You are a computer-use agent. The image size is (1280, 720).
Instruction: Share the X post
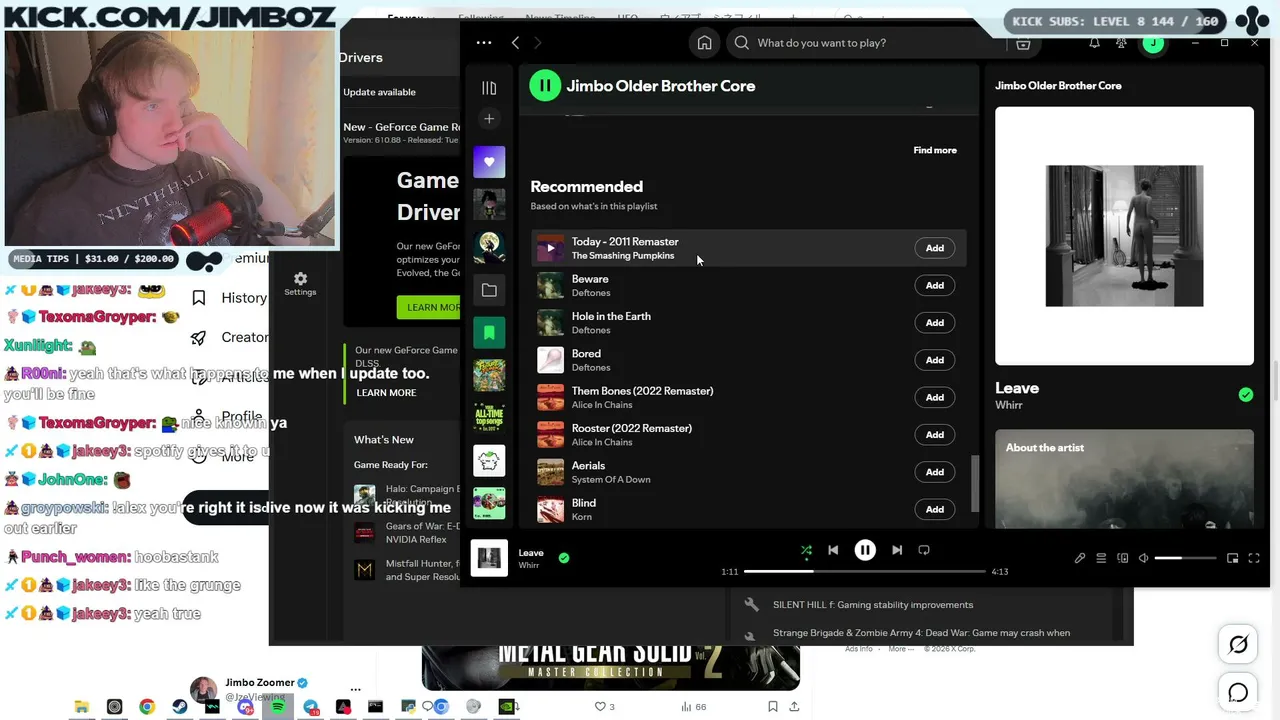(x=794, y=707)
